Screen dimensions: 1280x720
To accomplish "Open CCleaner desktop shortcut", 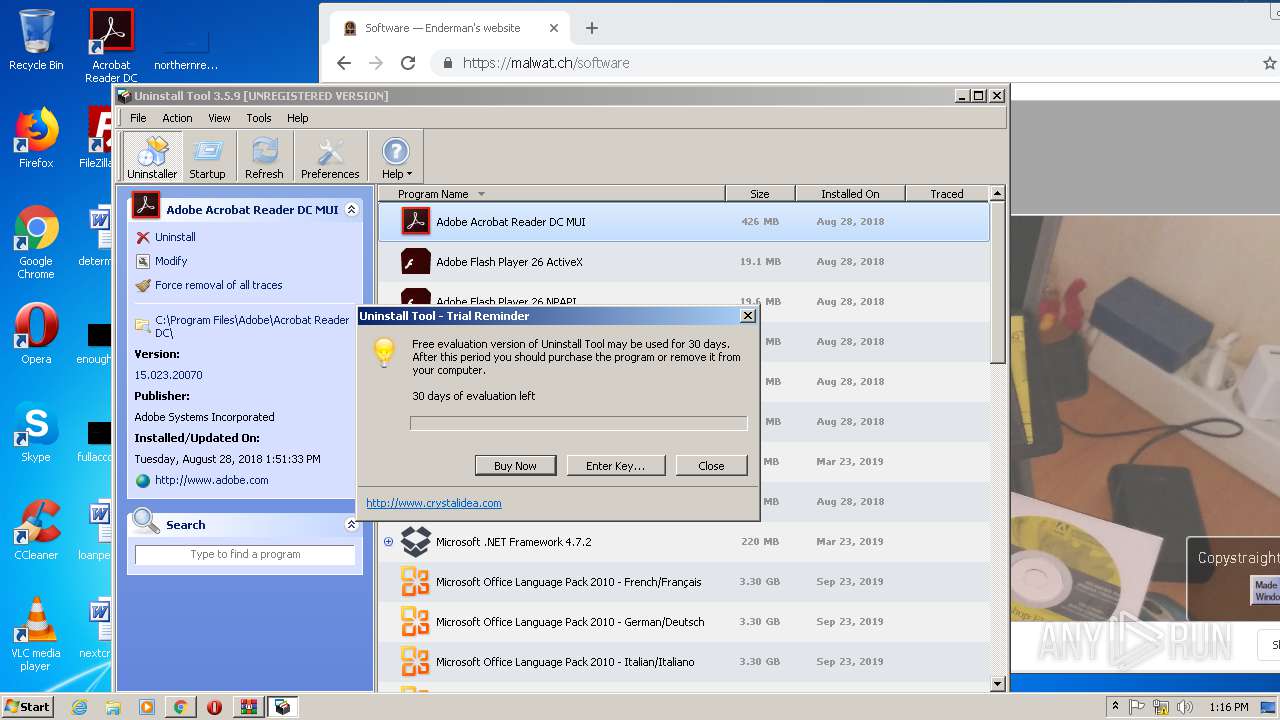I will pos(36,530).
